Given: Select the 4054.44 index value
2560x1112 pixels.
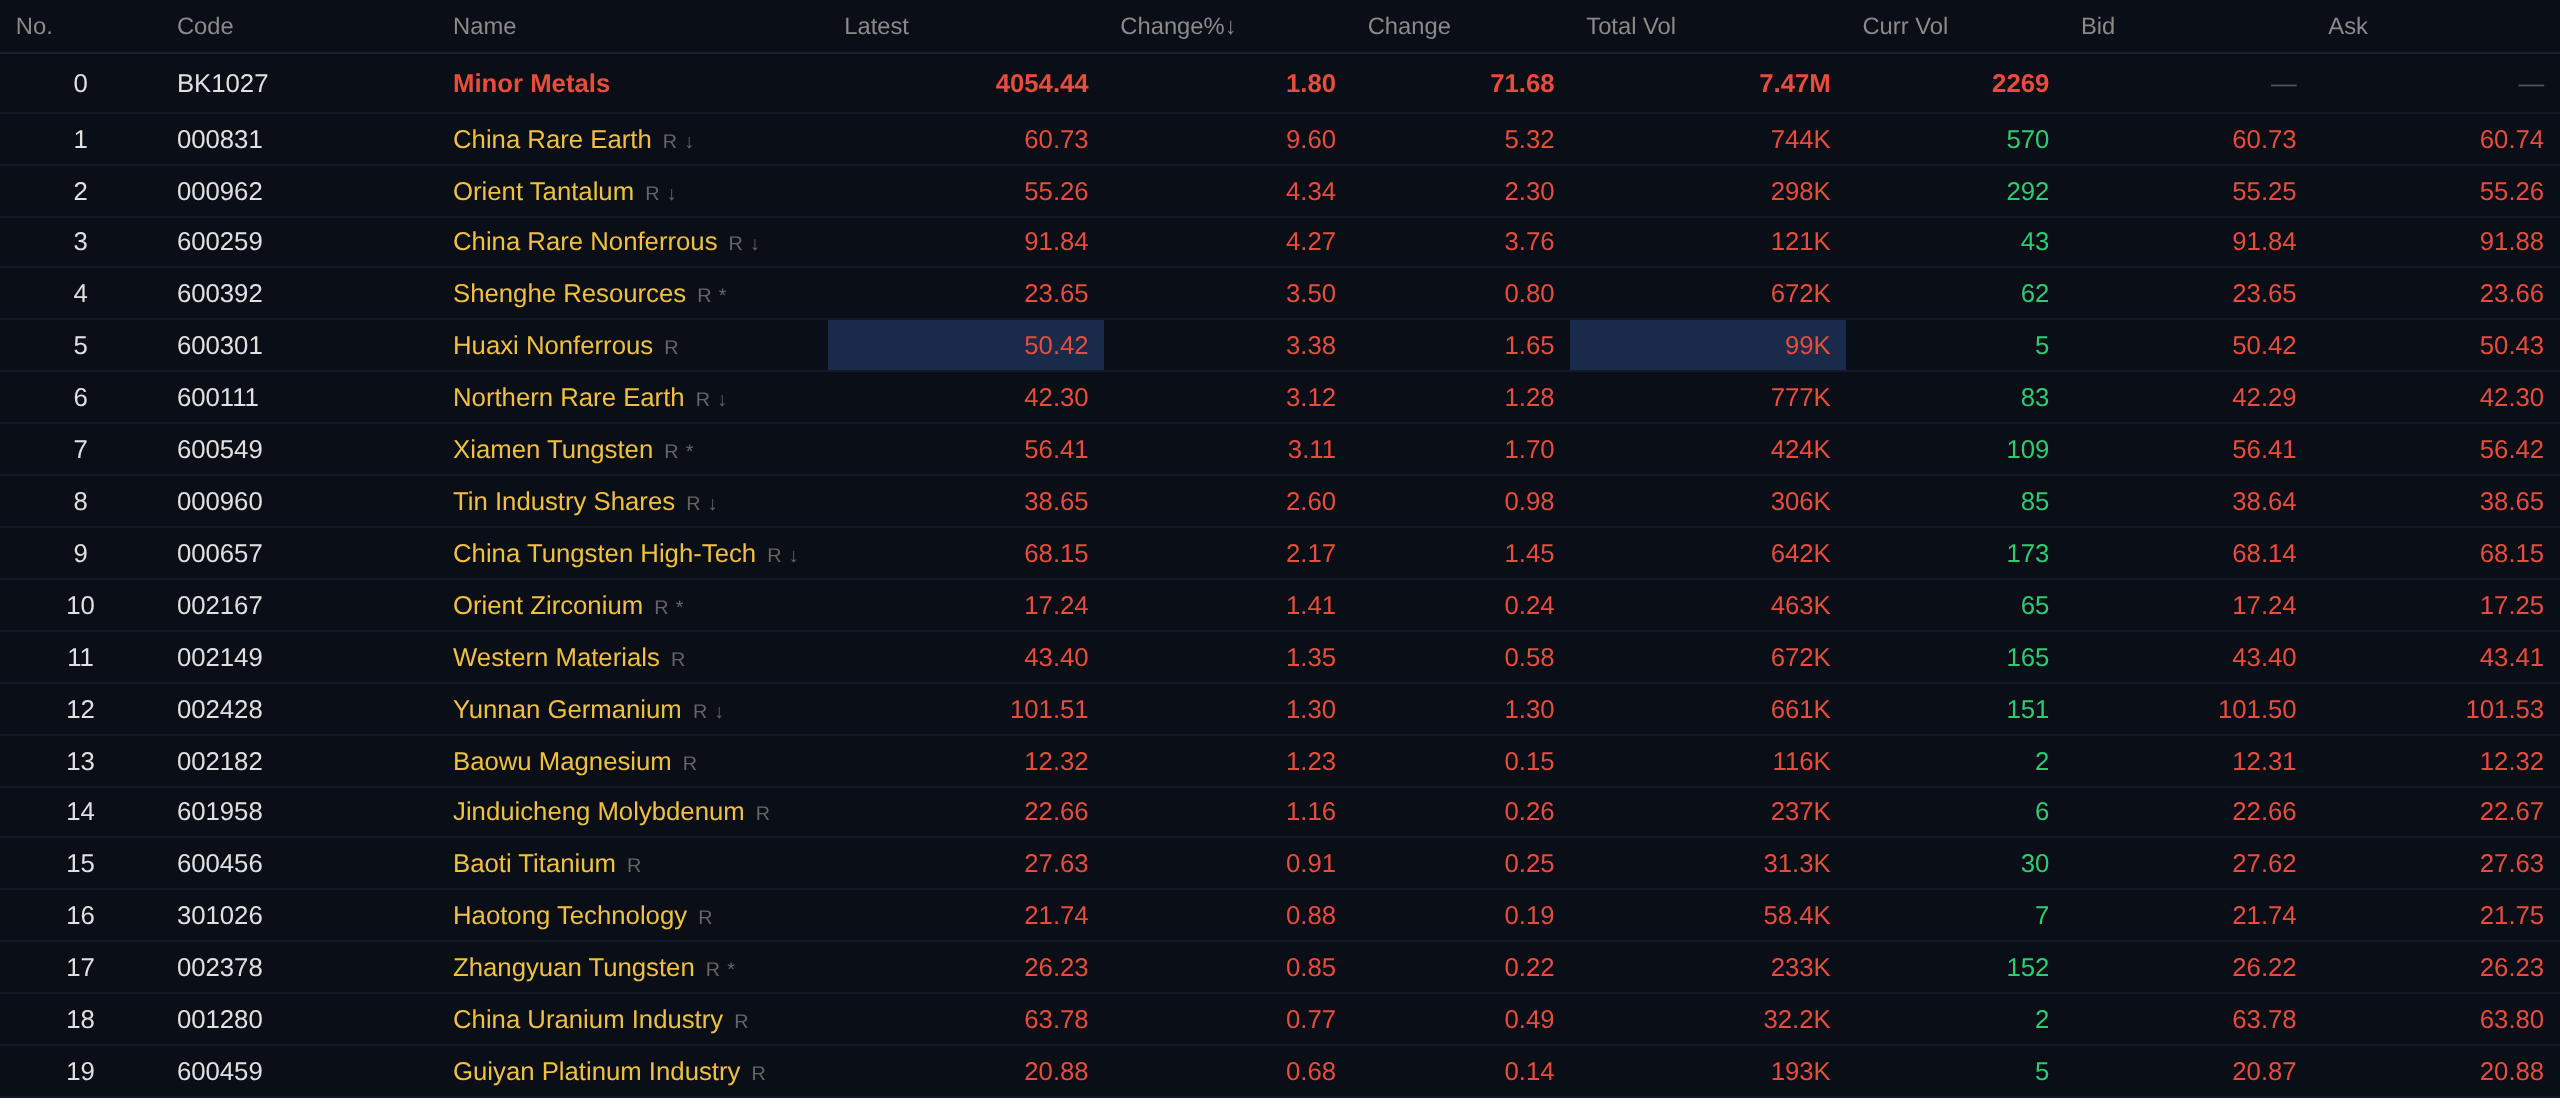Looking at the screenshot, I should [1042, 84].
